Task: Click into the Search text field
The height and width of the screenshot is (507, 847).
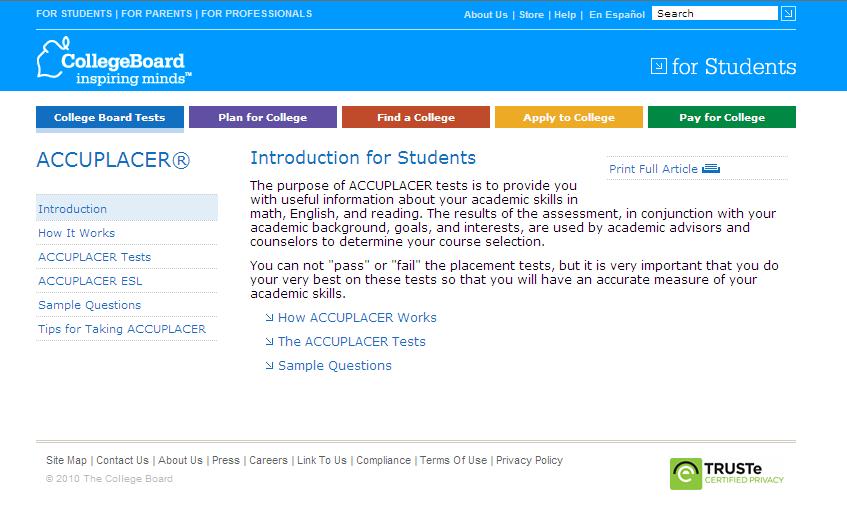Action: 714,14
